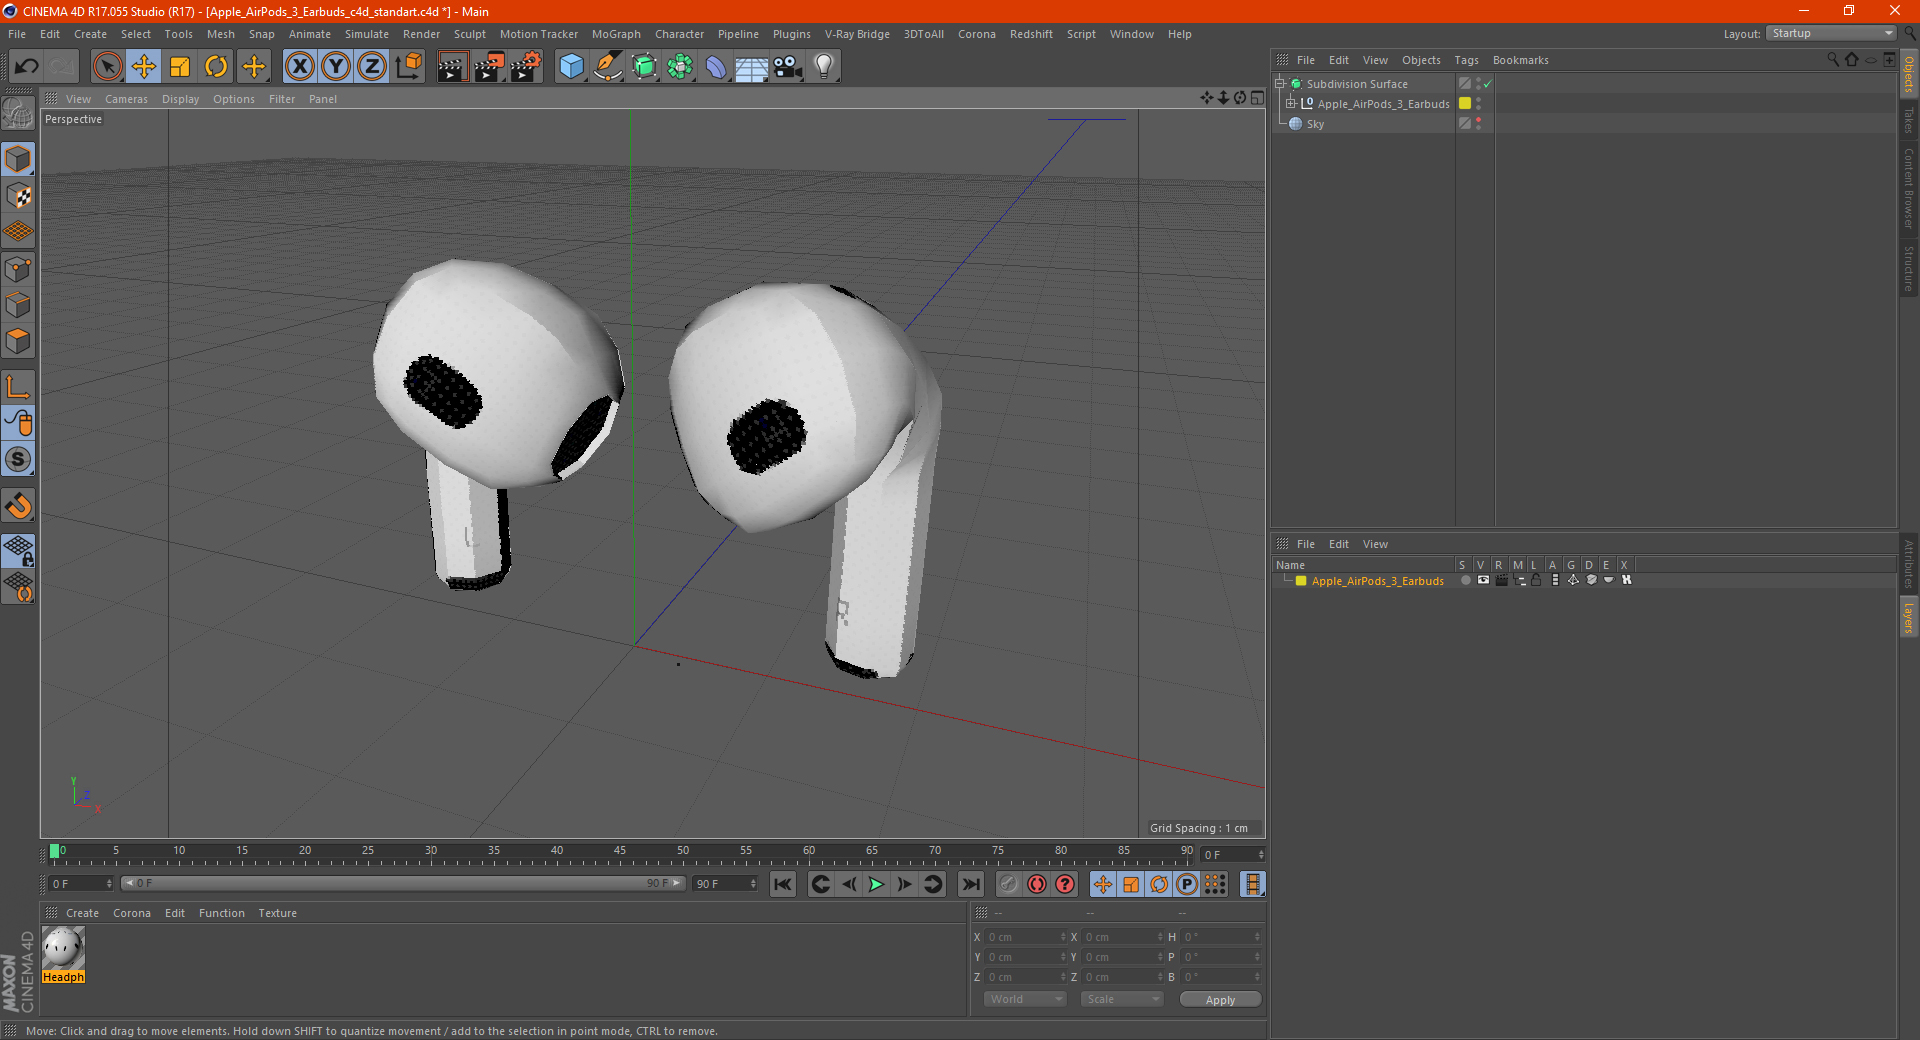This screenshot has width=1920, height=1040.
Task: Toggle autokeying button
Action: click(1037, 884)
